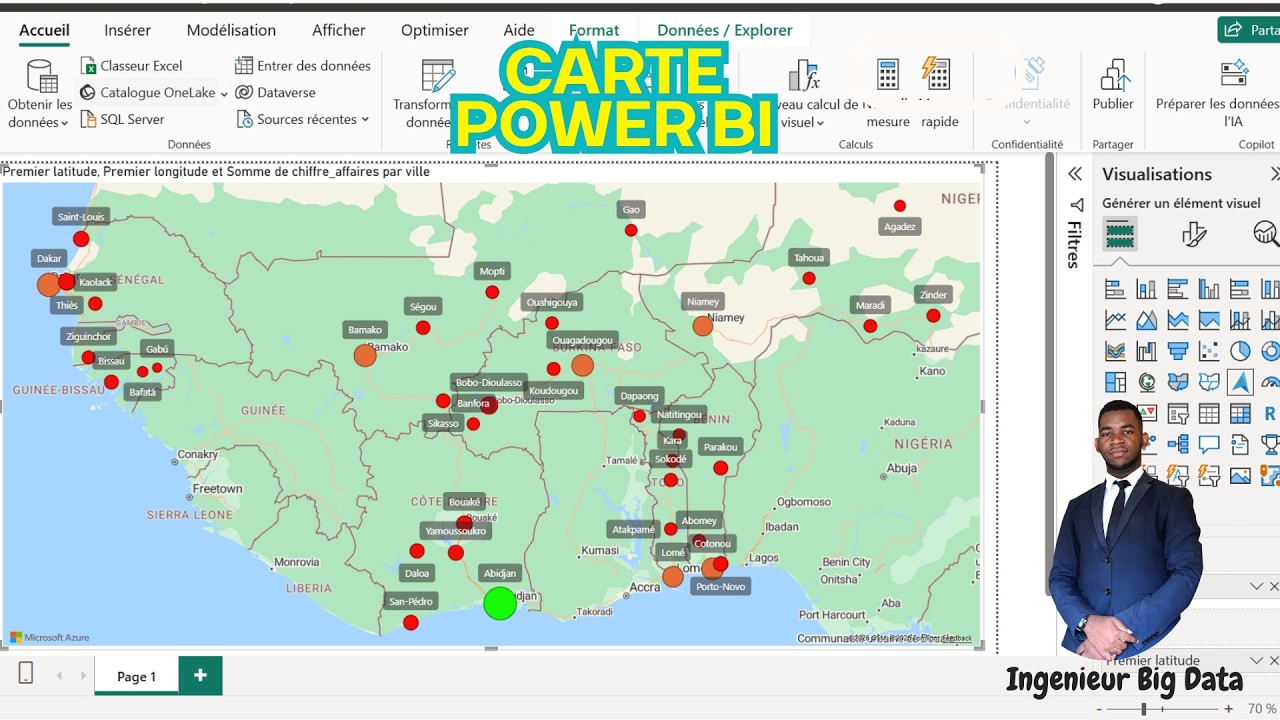Choose the line chart visual
The width and height of the screenshot is (1280, 720).
1115,321
